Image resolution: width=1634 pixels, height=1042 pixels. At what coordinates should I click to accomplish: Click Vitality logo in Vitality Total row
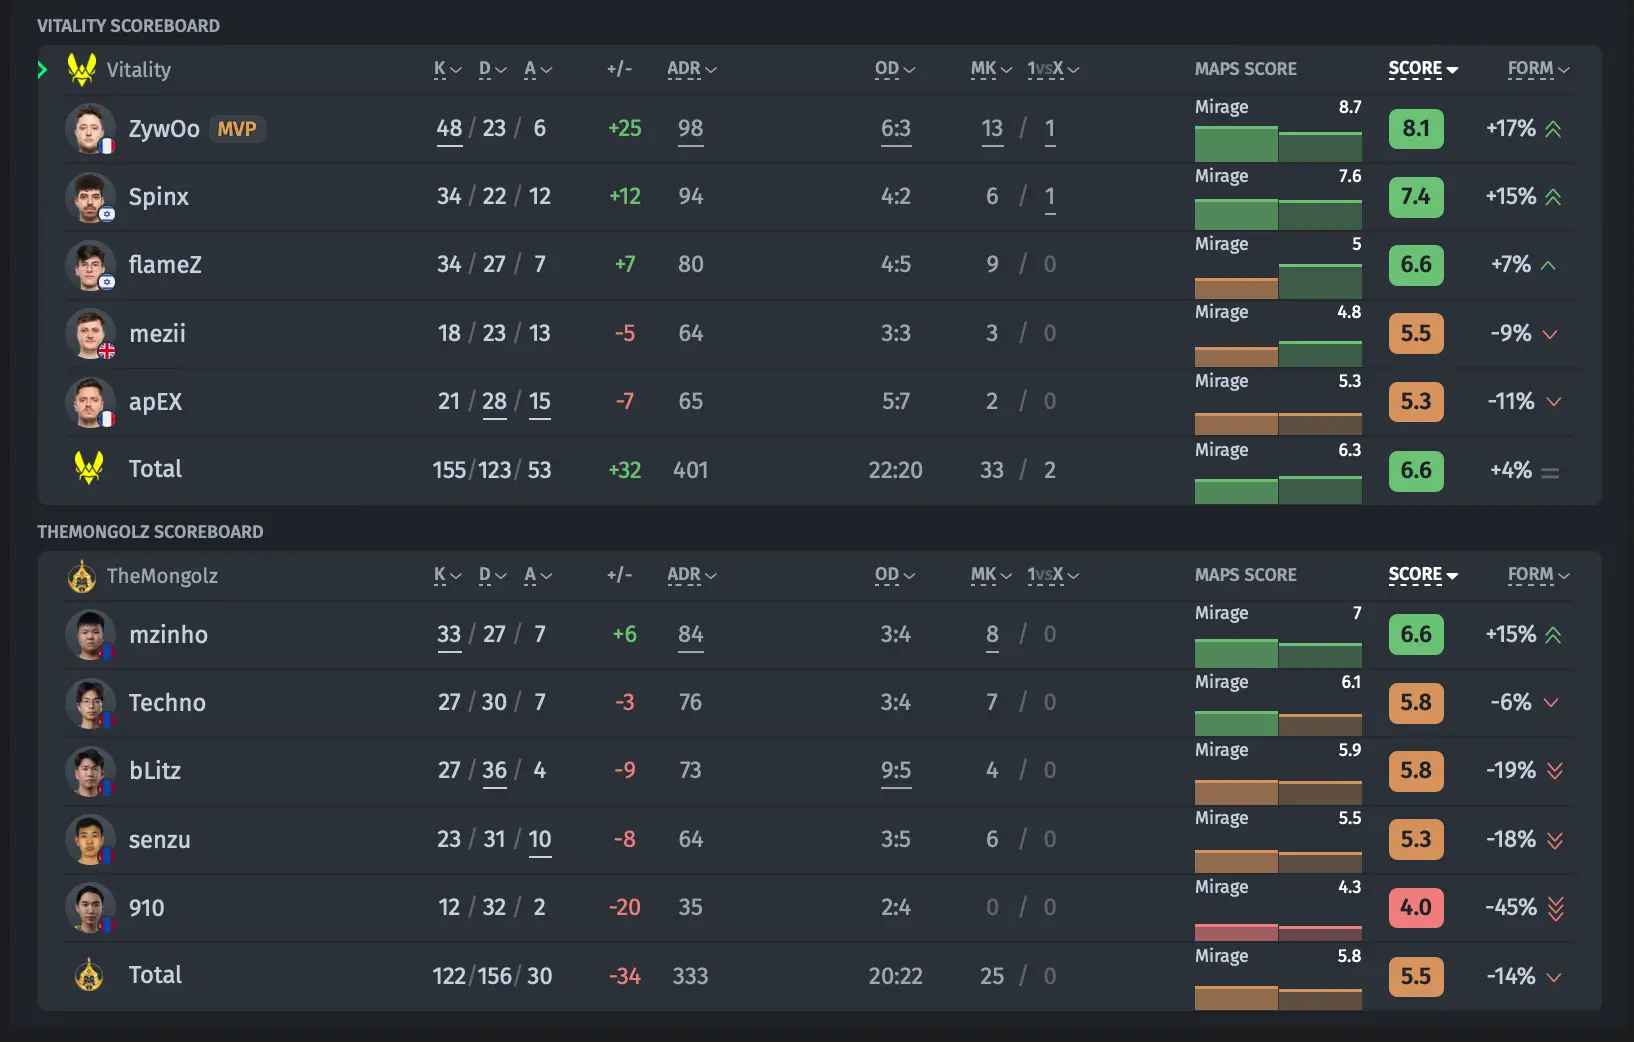click(x=89, y=468)
